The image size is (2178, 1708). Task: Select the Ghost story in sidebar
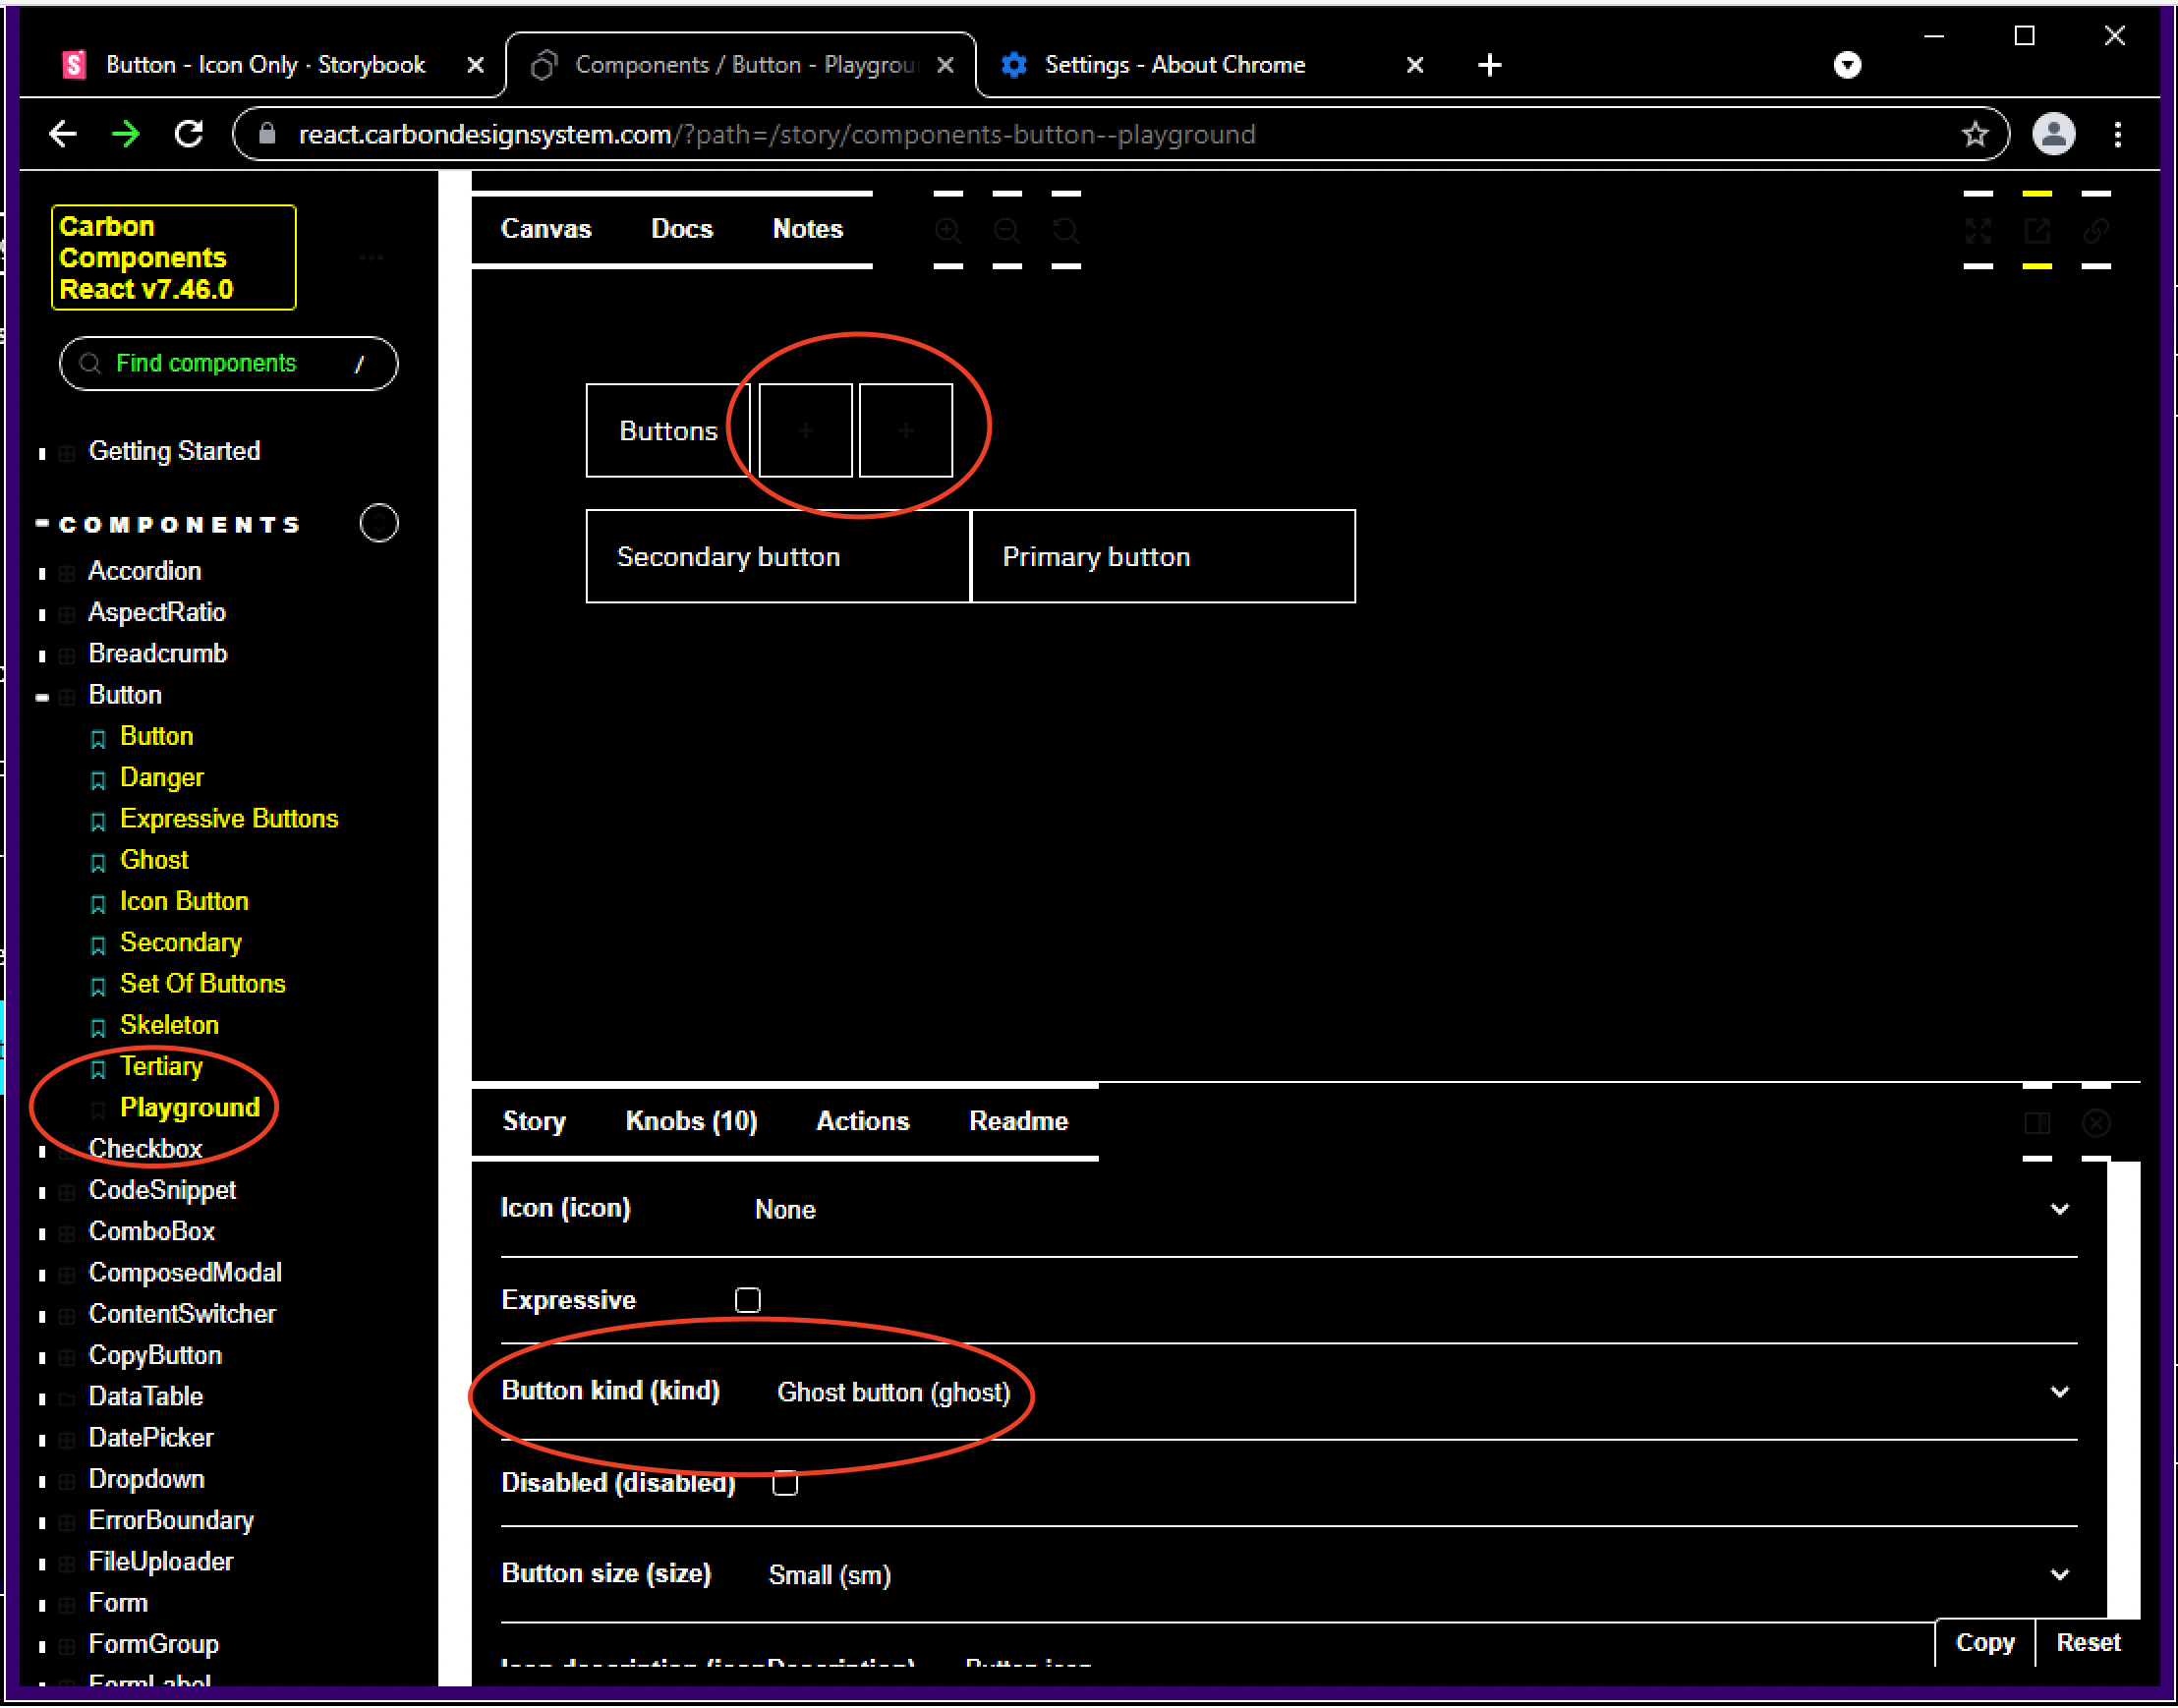[x=154, y=860]
